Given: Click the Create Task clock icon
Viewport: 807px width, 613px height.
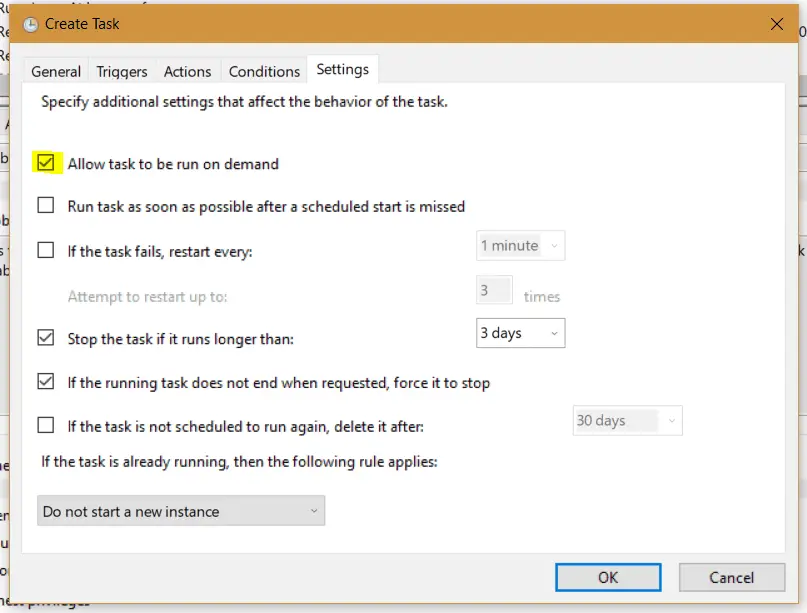Looking at the screenshot, I should click(x=30, y=24).
